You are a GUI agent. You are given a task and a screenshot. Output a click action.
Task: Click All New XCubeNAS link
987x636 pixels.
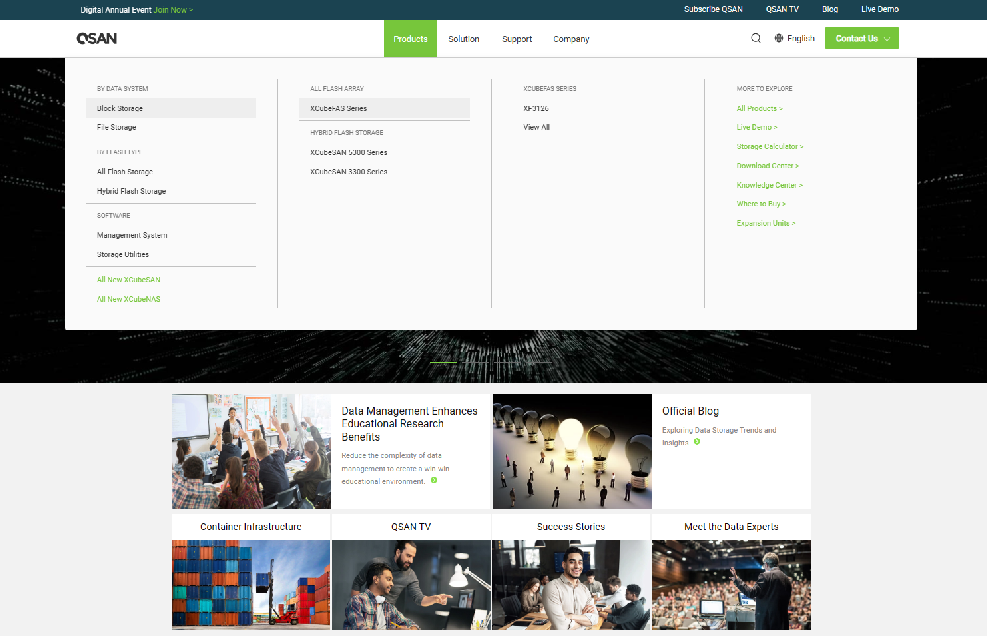128,299
